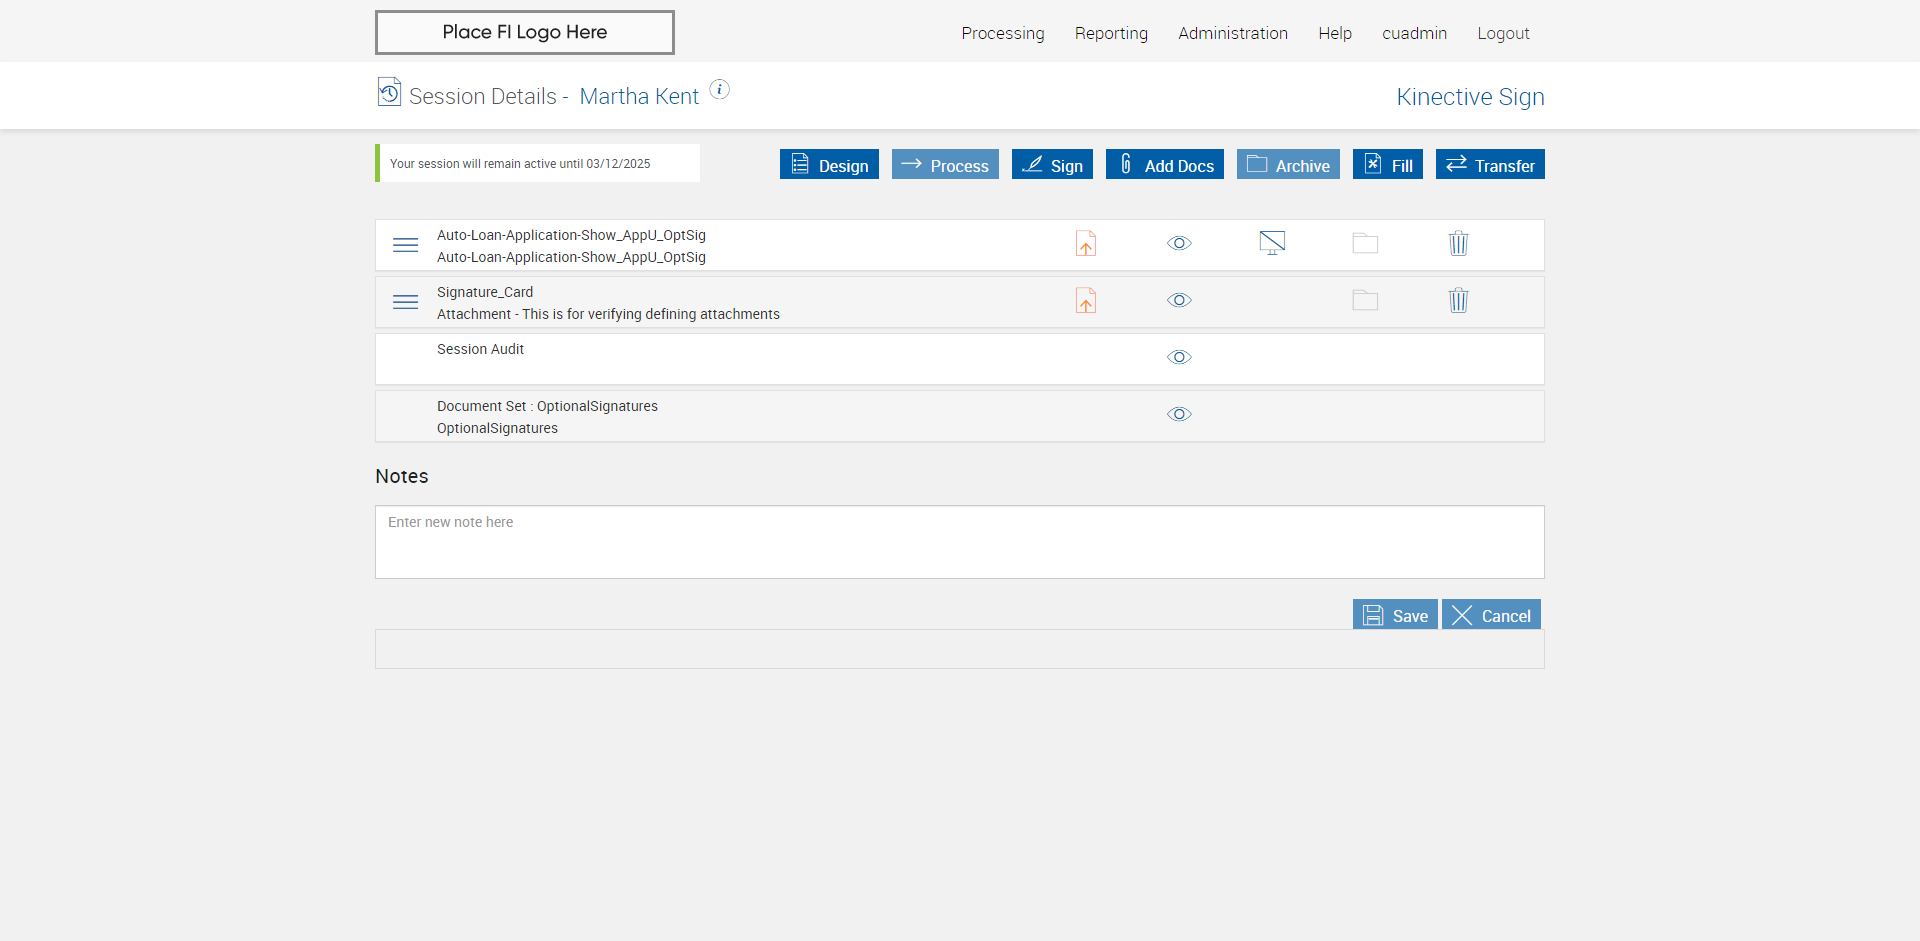Screen dimensions: 1920x941
Task: Open the Processing menu
Action: (x=1003, y=33)
